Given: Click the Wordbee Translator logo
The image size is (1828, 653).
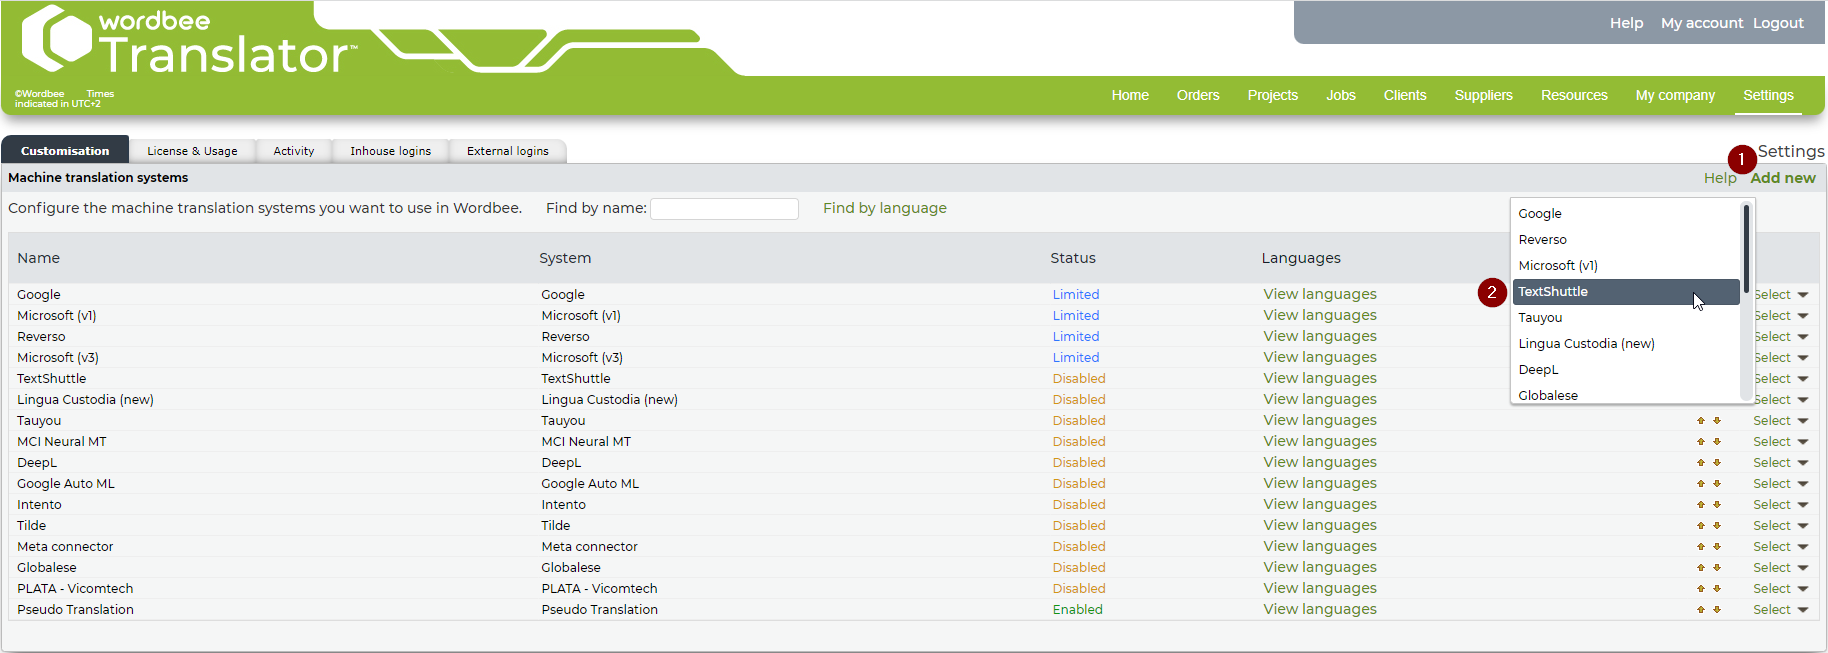Looking at the screenshot, I should 187,42.
